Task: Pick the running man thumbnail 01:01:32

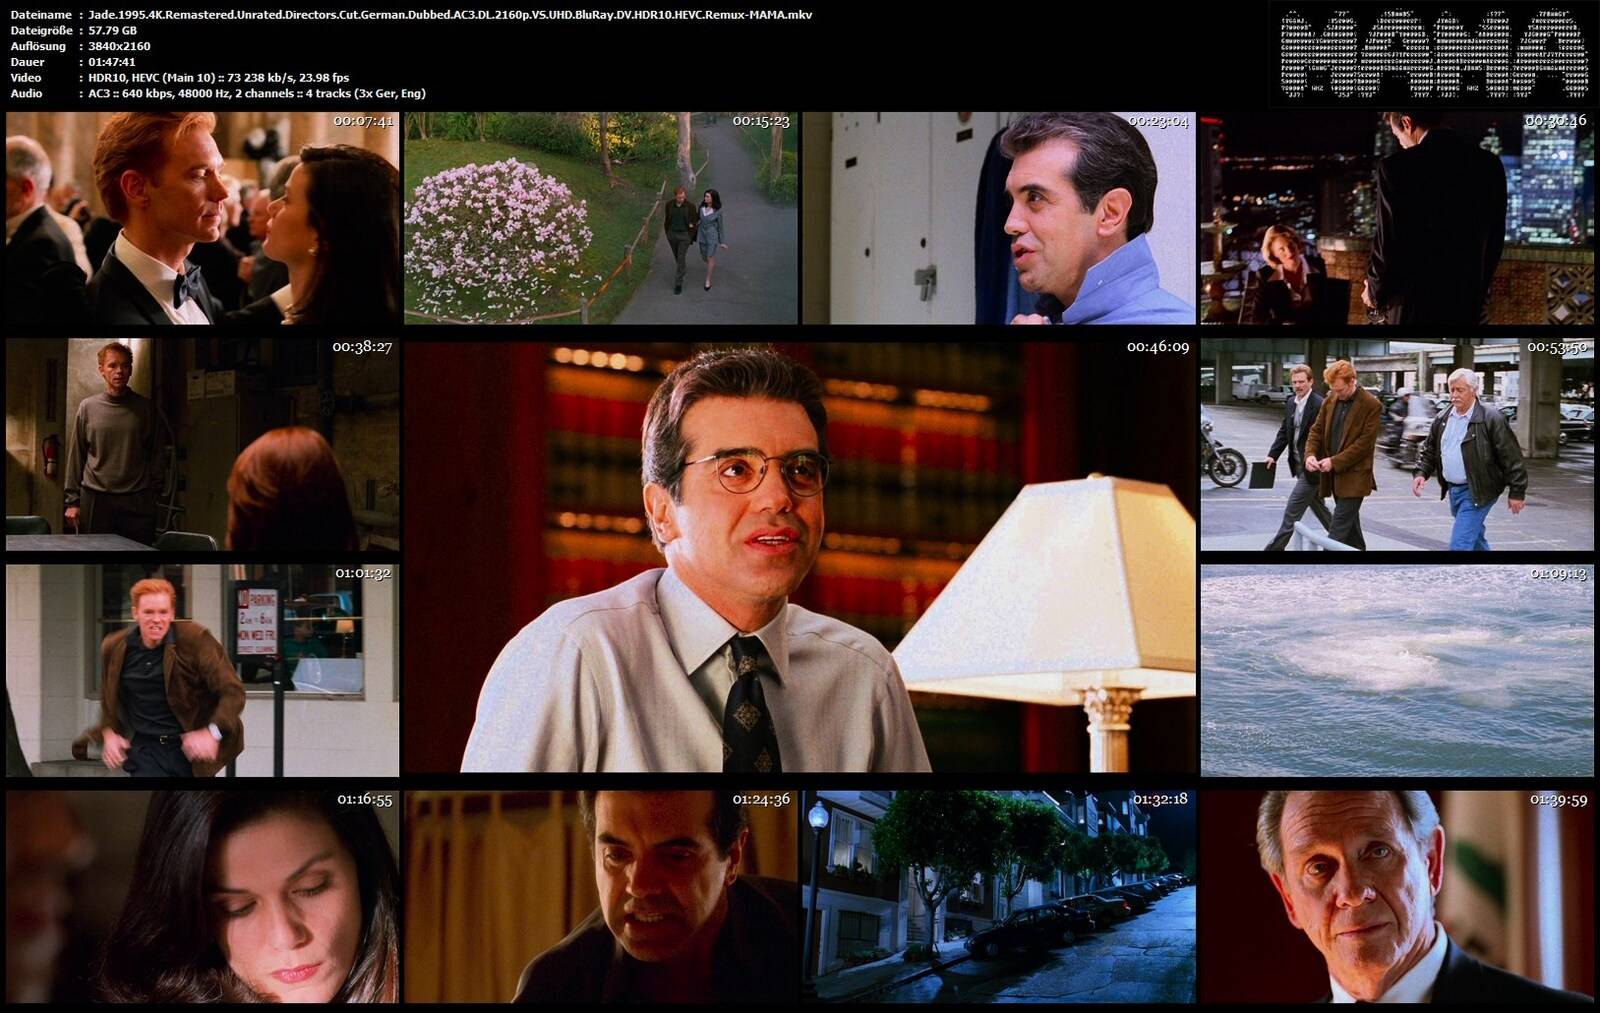Action: coord(202,670)
